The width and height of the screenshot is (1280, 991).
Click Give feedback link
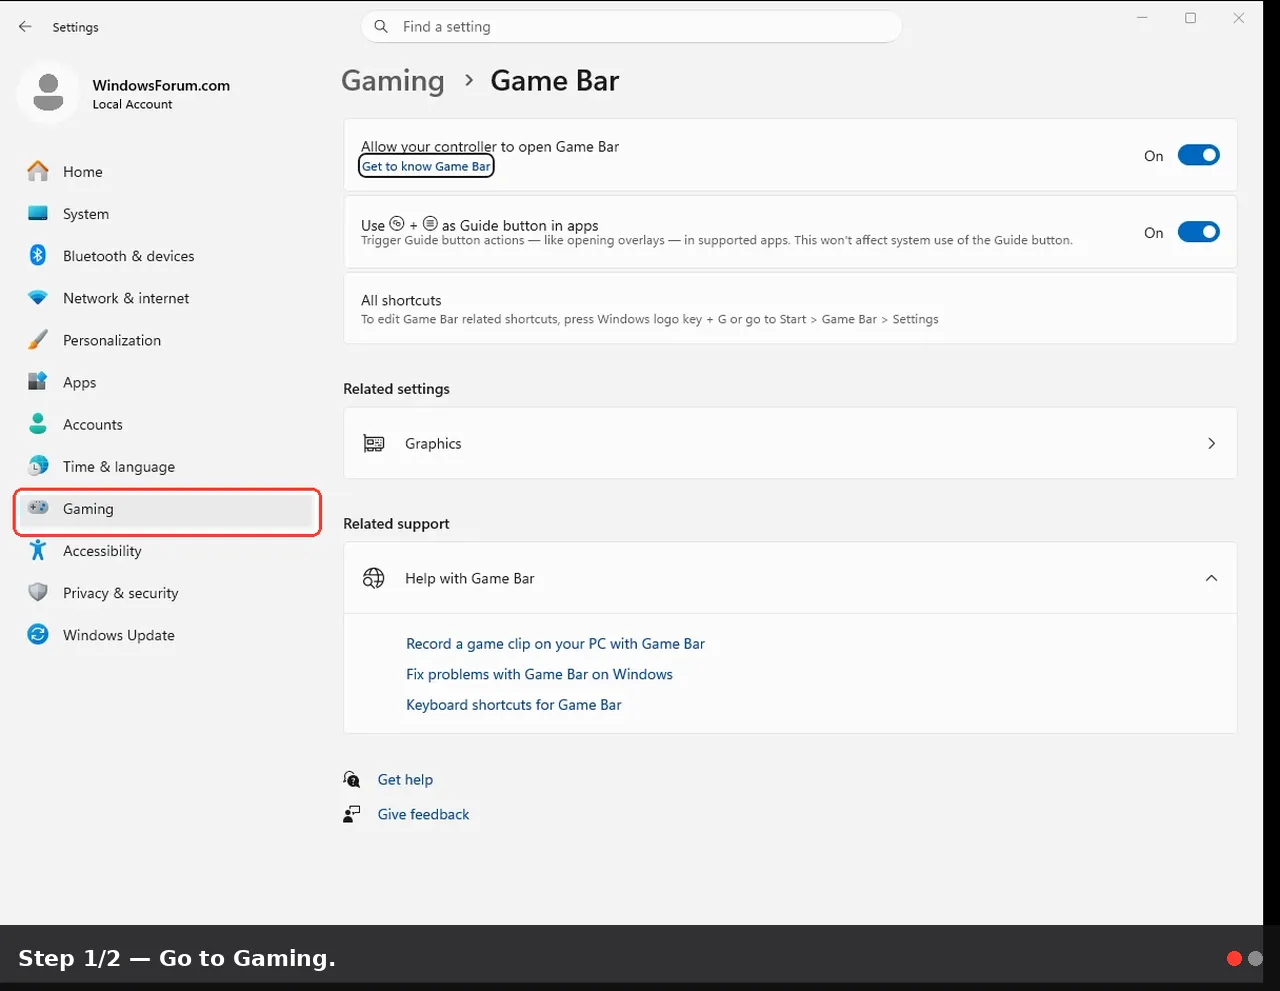pos(423,814)
